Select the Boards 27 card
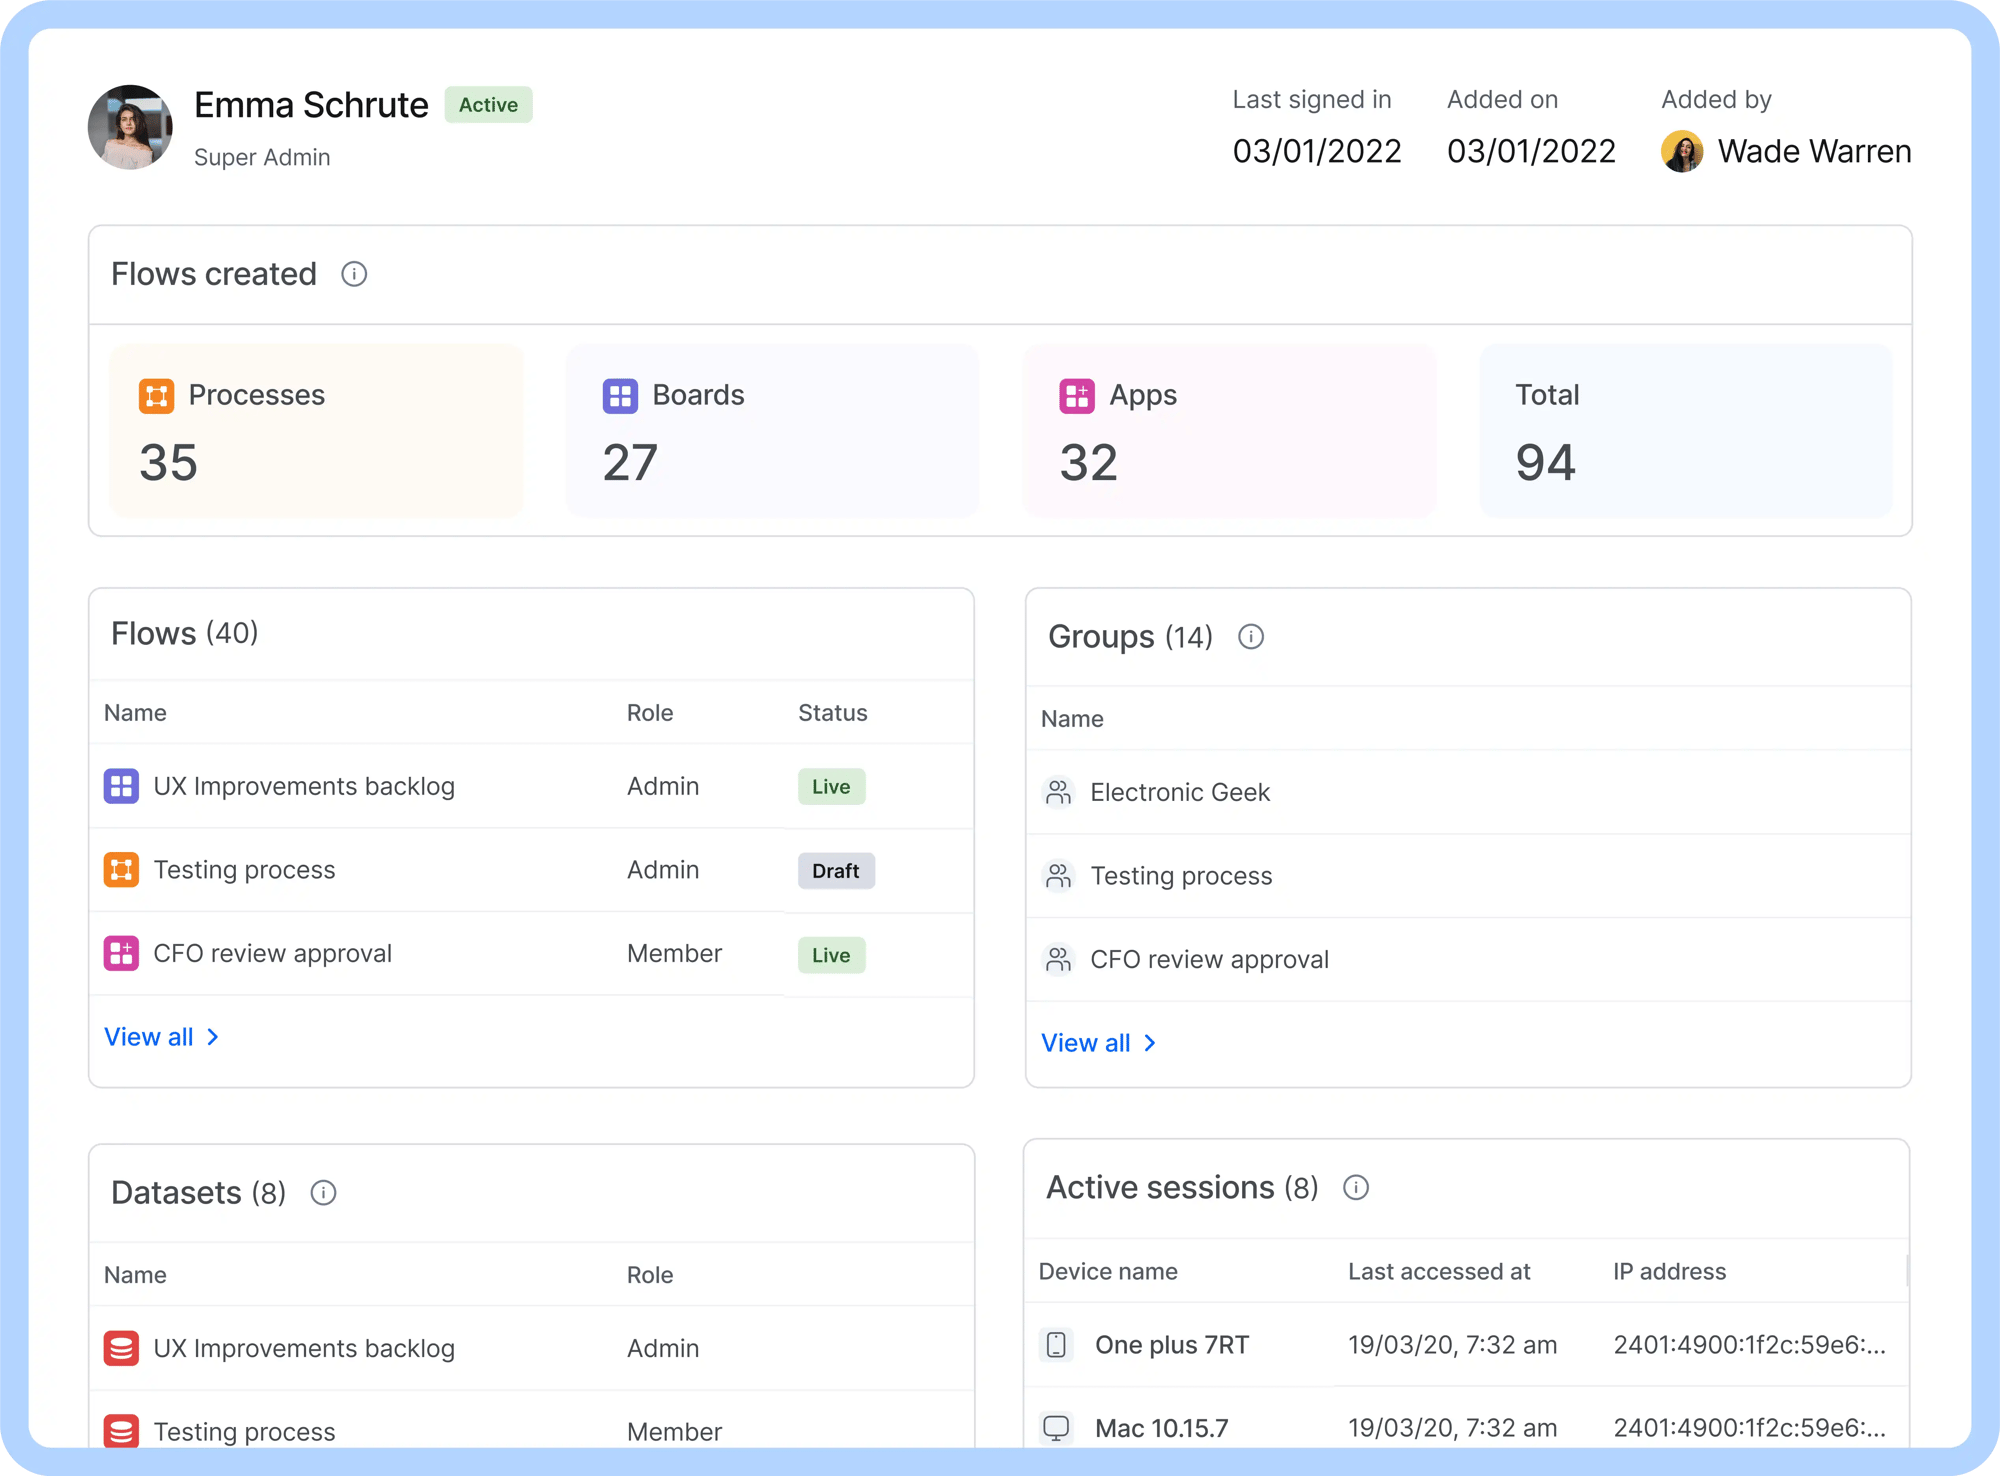 pos(773,430)
